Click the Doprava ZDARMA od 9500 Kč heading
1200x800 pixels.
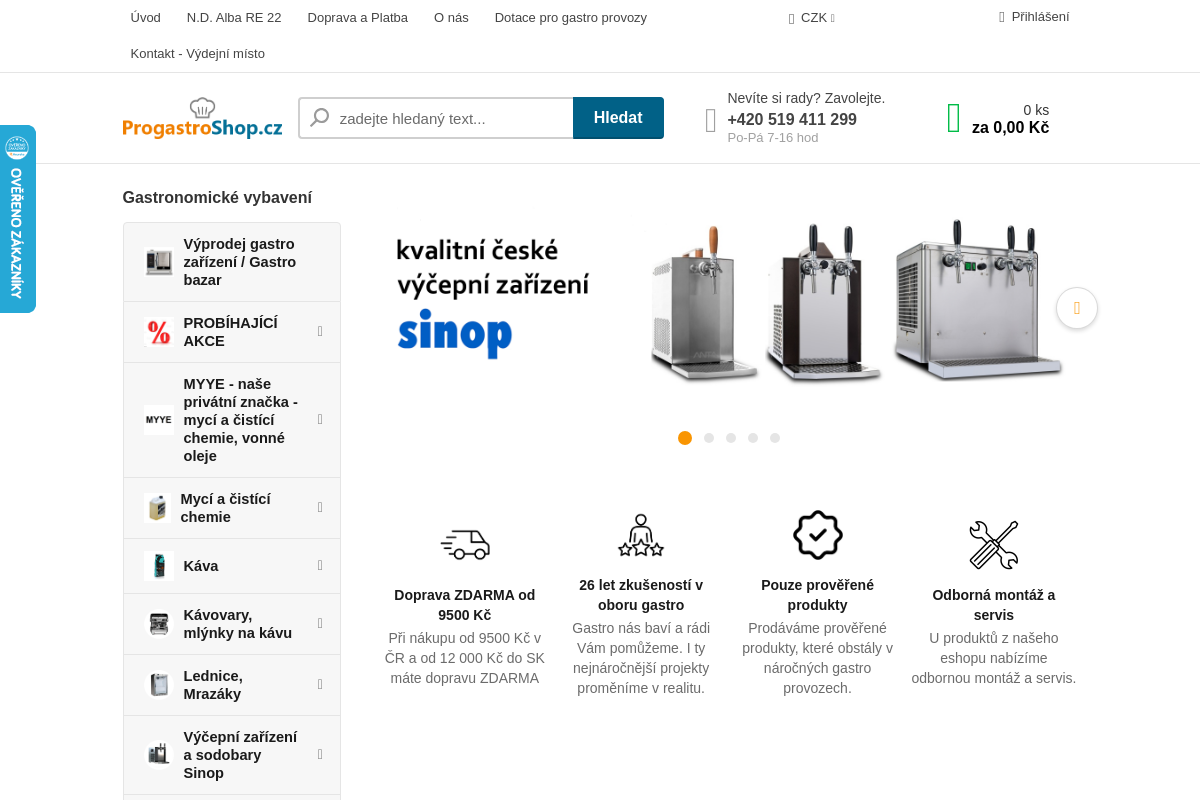(x=465, y=605)
